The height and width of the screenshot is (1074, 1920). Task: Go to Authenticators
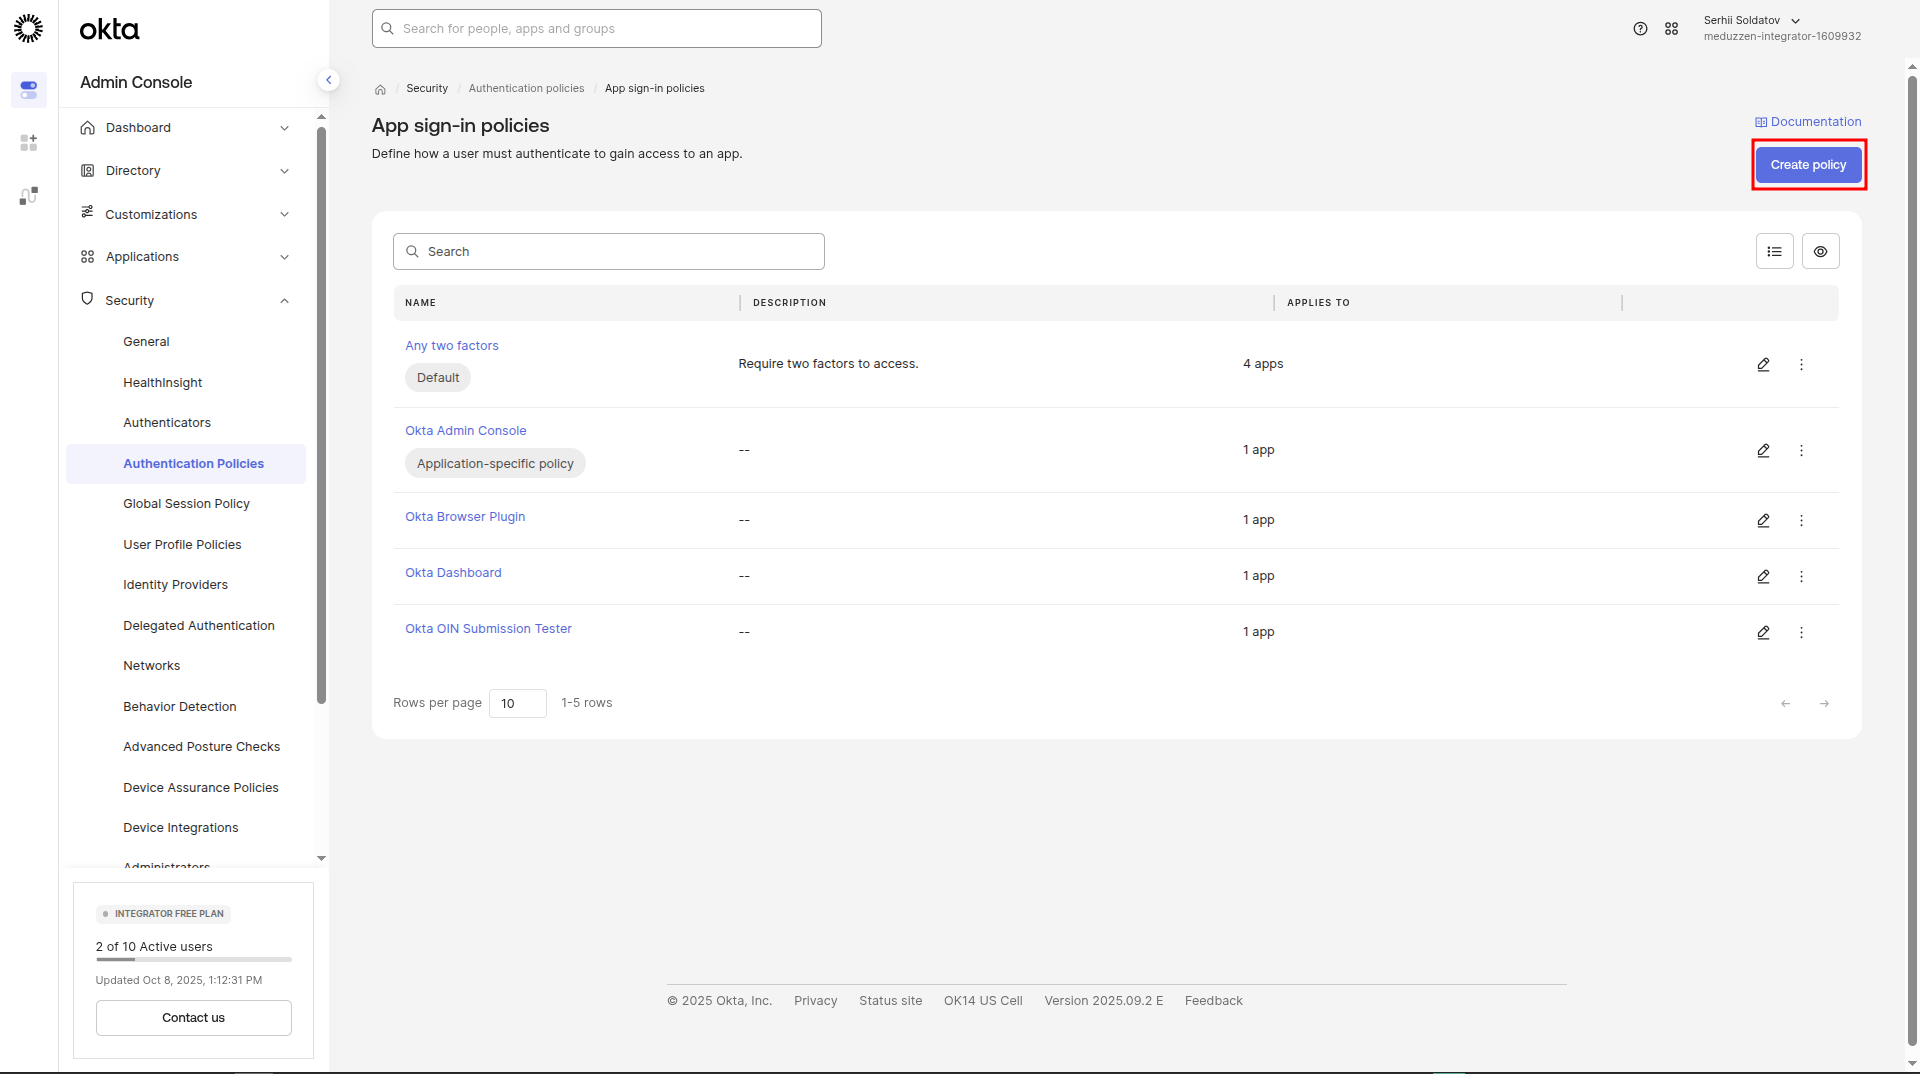pyautogui.click(x=167, y=423)
